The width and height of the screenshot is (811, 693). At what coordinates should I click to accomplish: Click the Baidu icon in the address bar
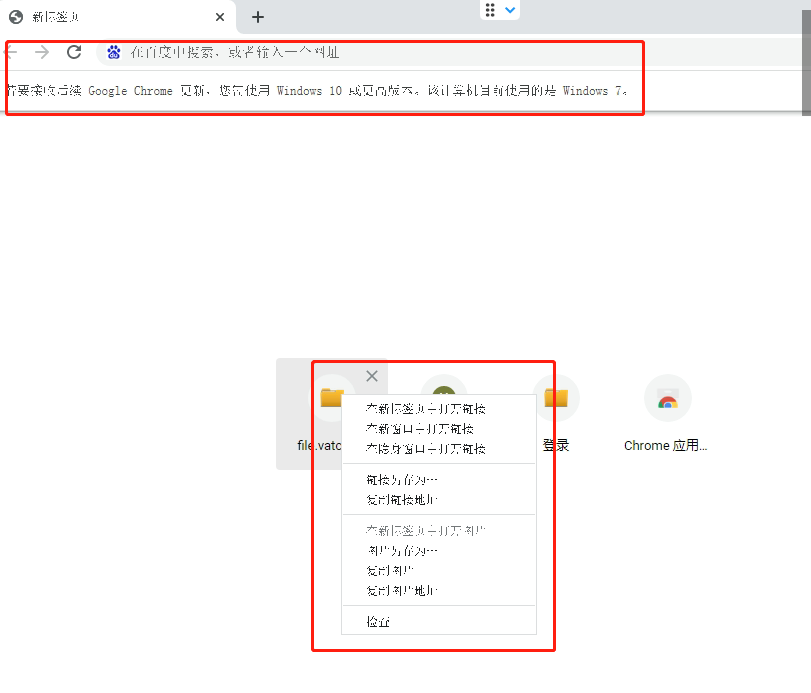tap(112, 51)
